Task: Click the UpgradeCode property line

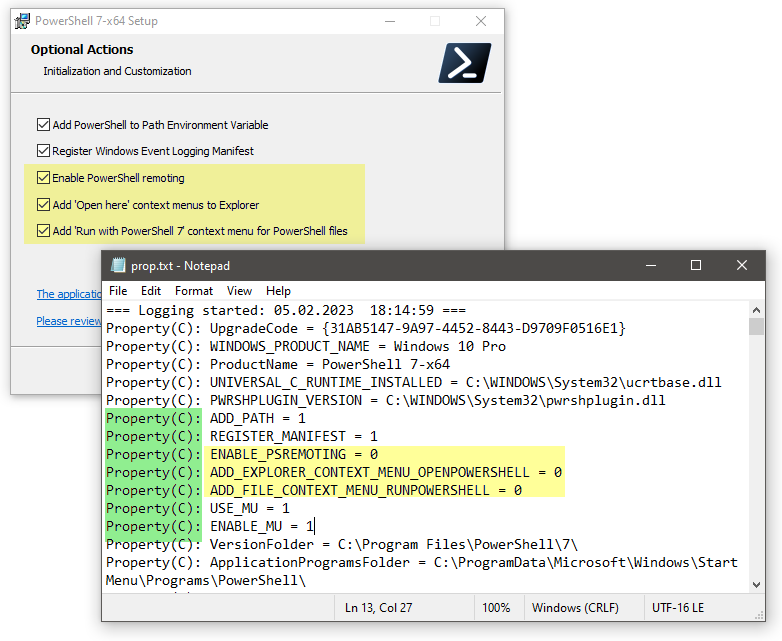Action: coord(366,328)
